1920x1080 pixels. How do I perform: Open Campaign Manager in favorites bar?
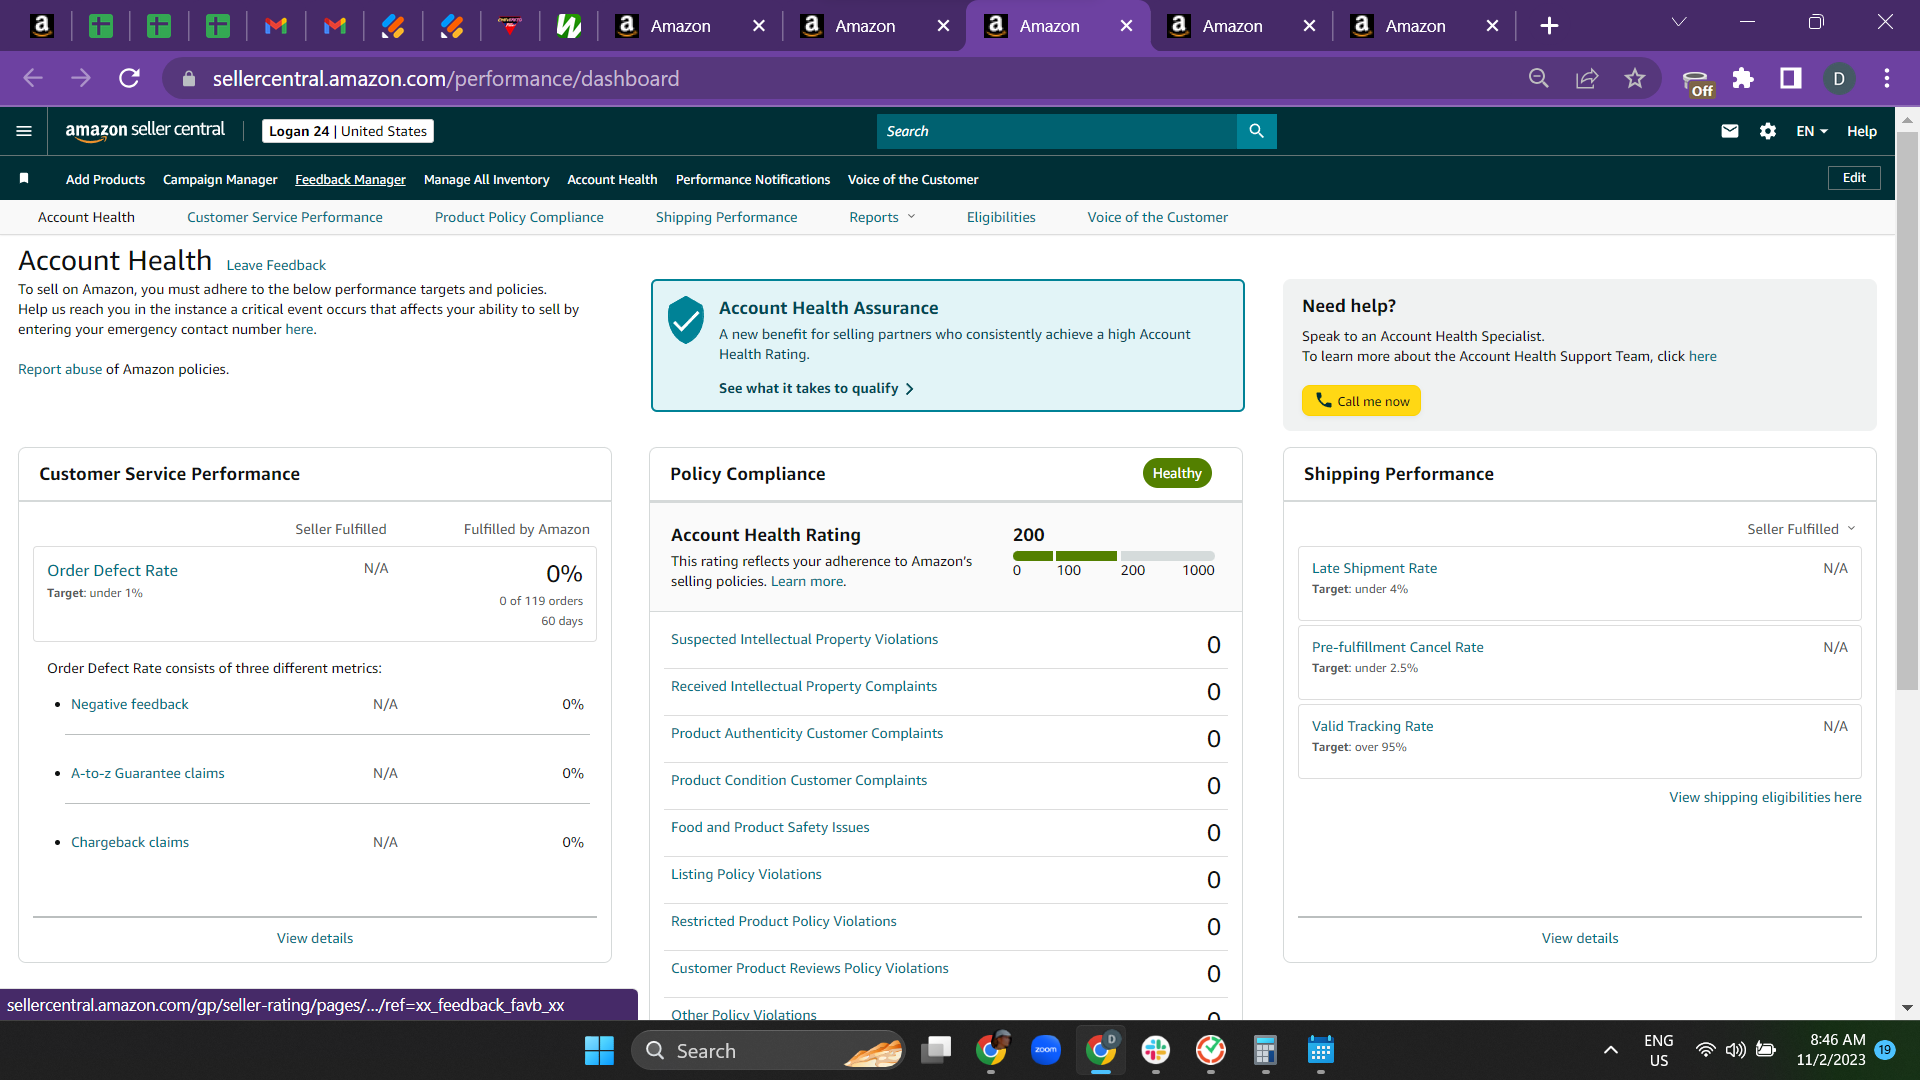tap(220, 179)
